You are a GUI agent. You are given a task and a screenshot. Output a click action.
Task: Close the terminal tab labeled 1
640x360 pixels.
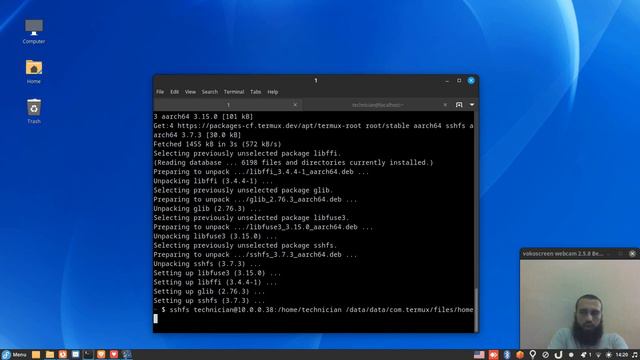(x=295, y=105)
